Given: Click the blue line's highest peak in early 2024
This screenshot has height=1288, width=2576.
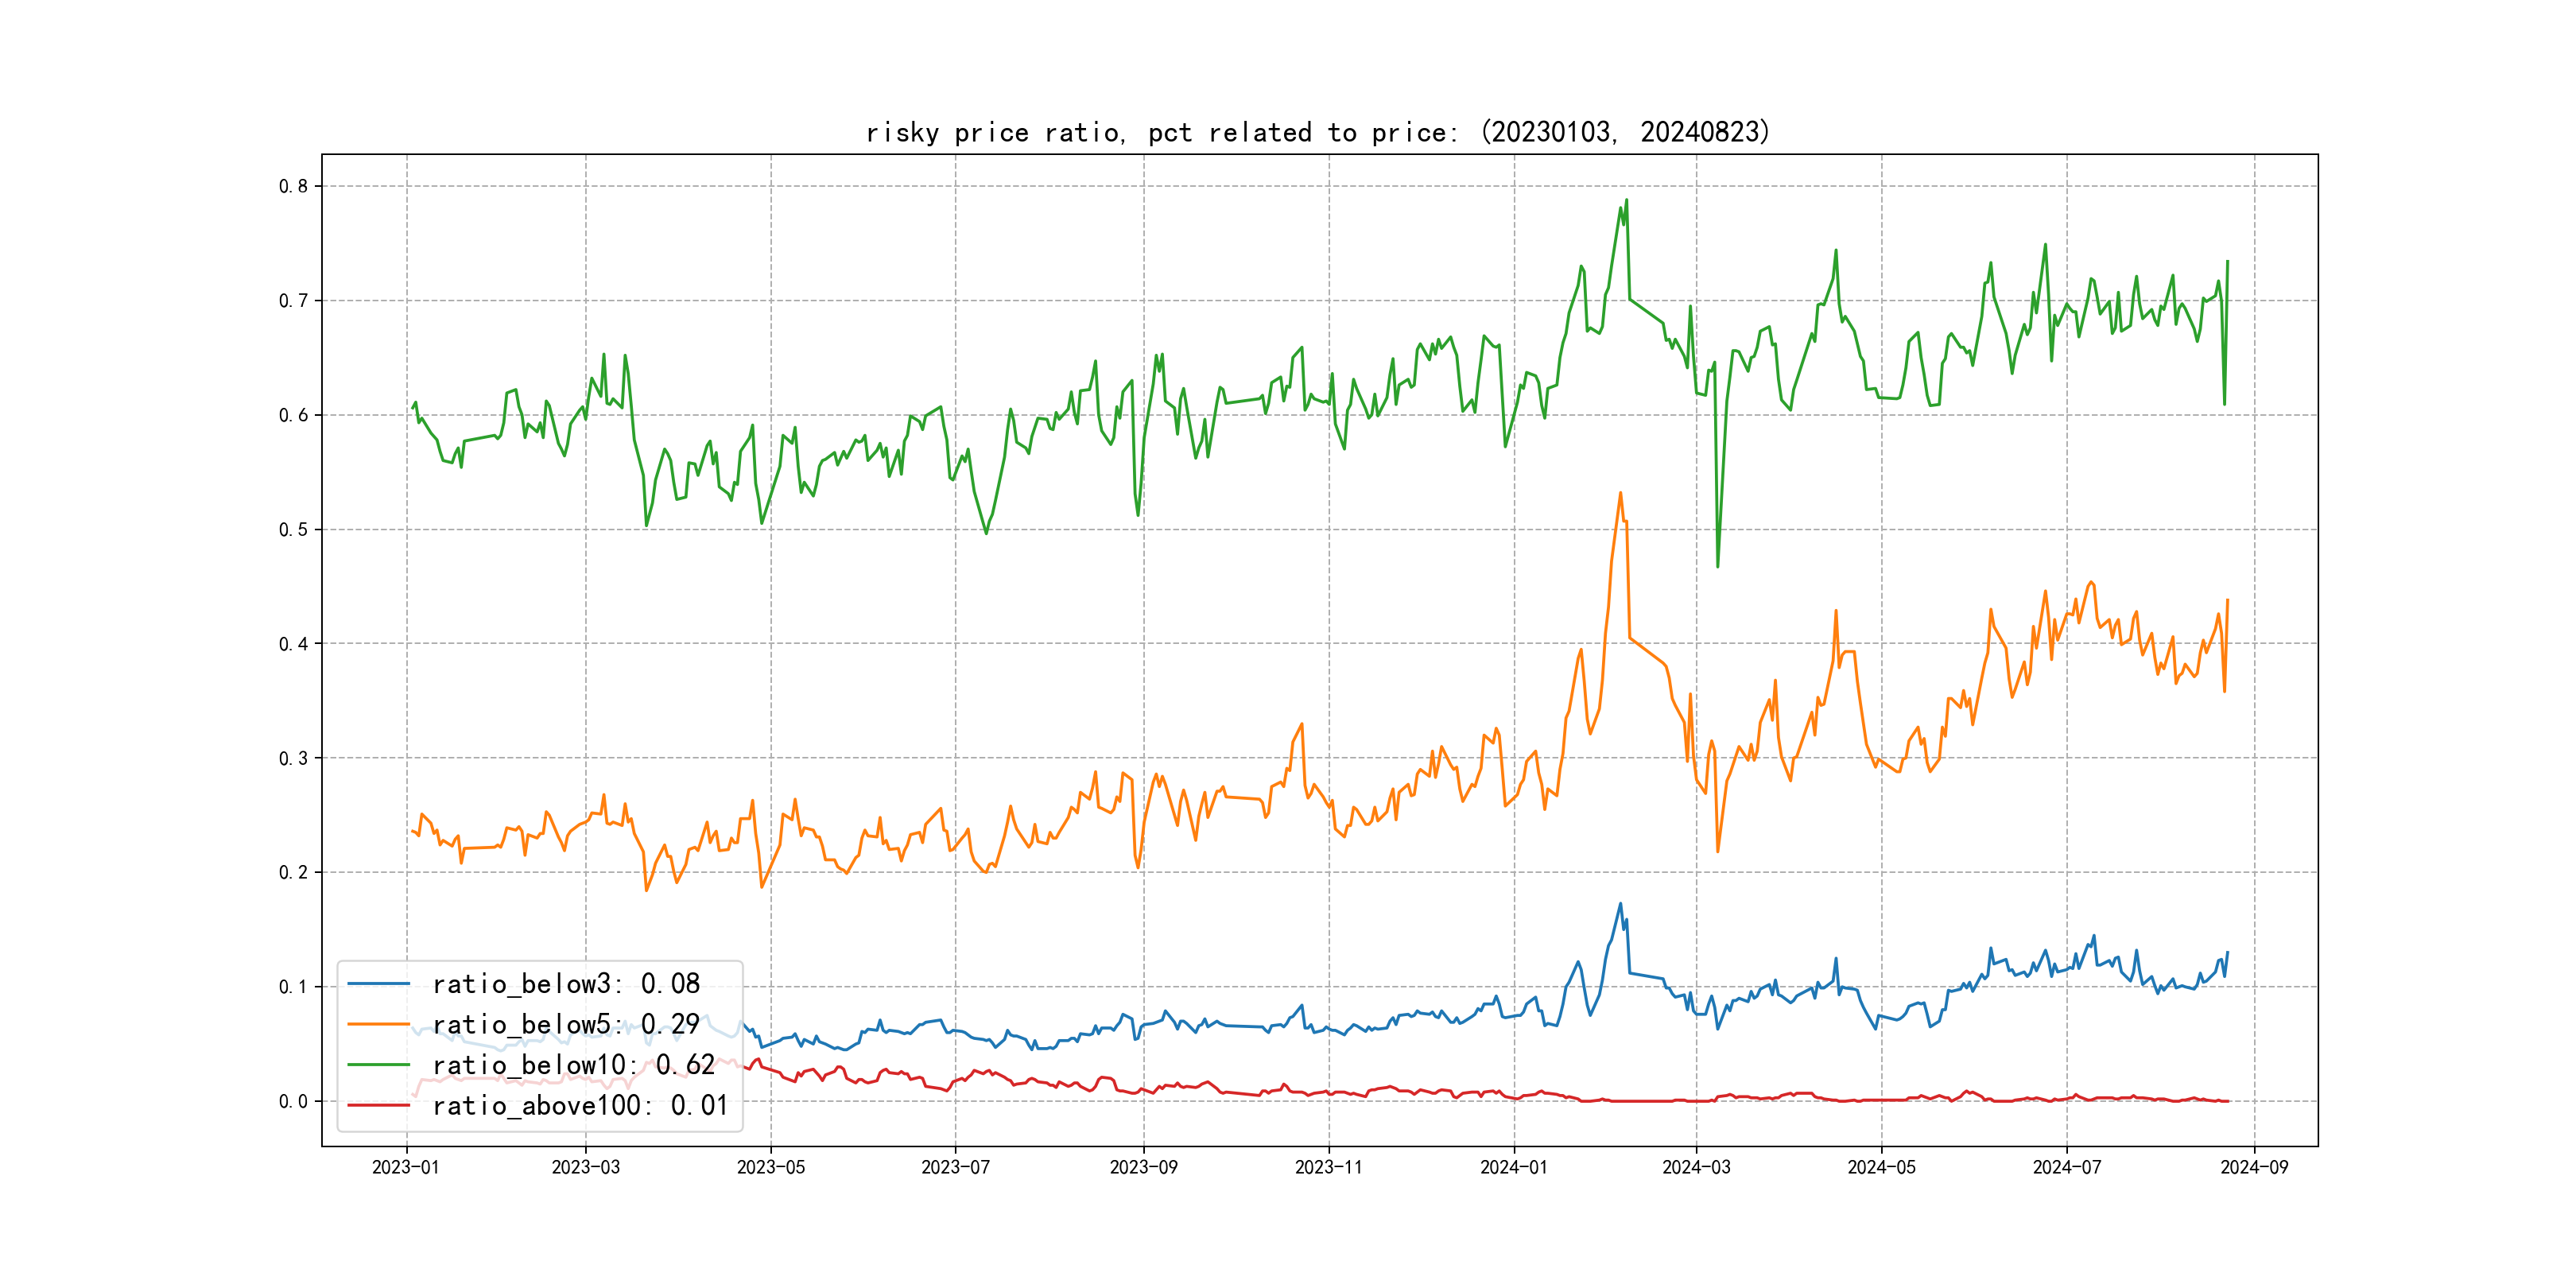Looking at the screenshot, I should [1620, 904].
